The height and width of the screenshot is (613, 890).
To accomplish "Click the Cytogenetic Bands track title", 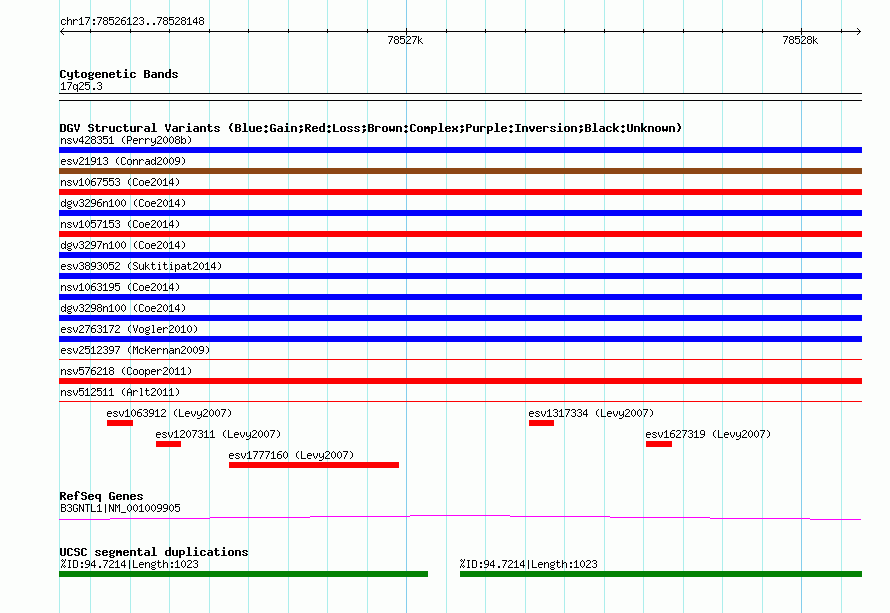I will coord(119,74).
